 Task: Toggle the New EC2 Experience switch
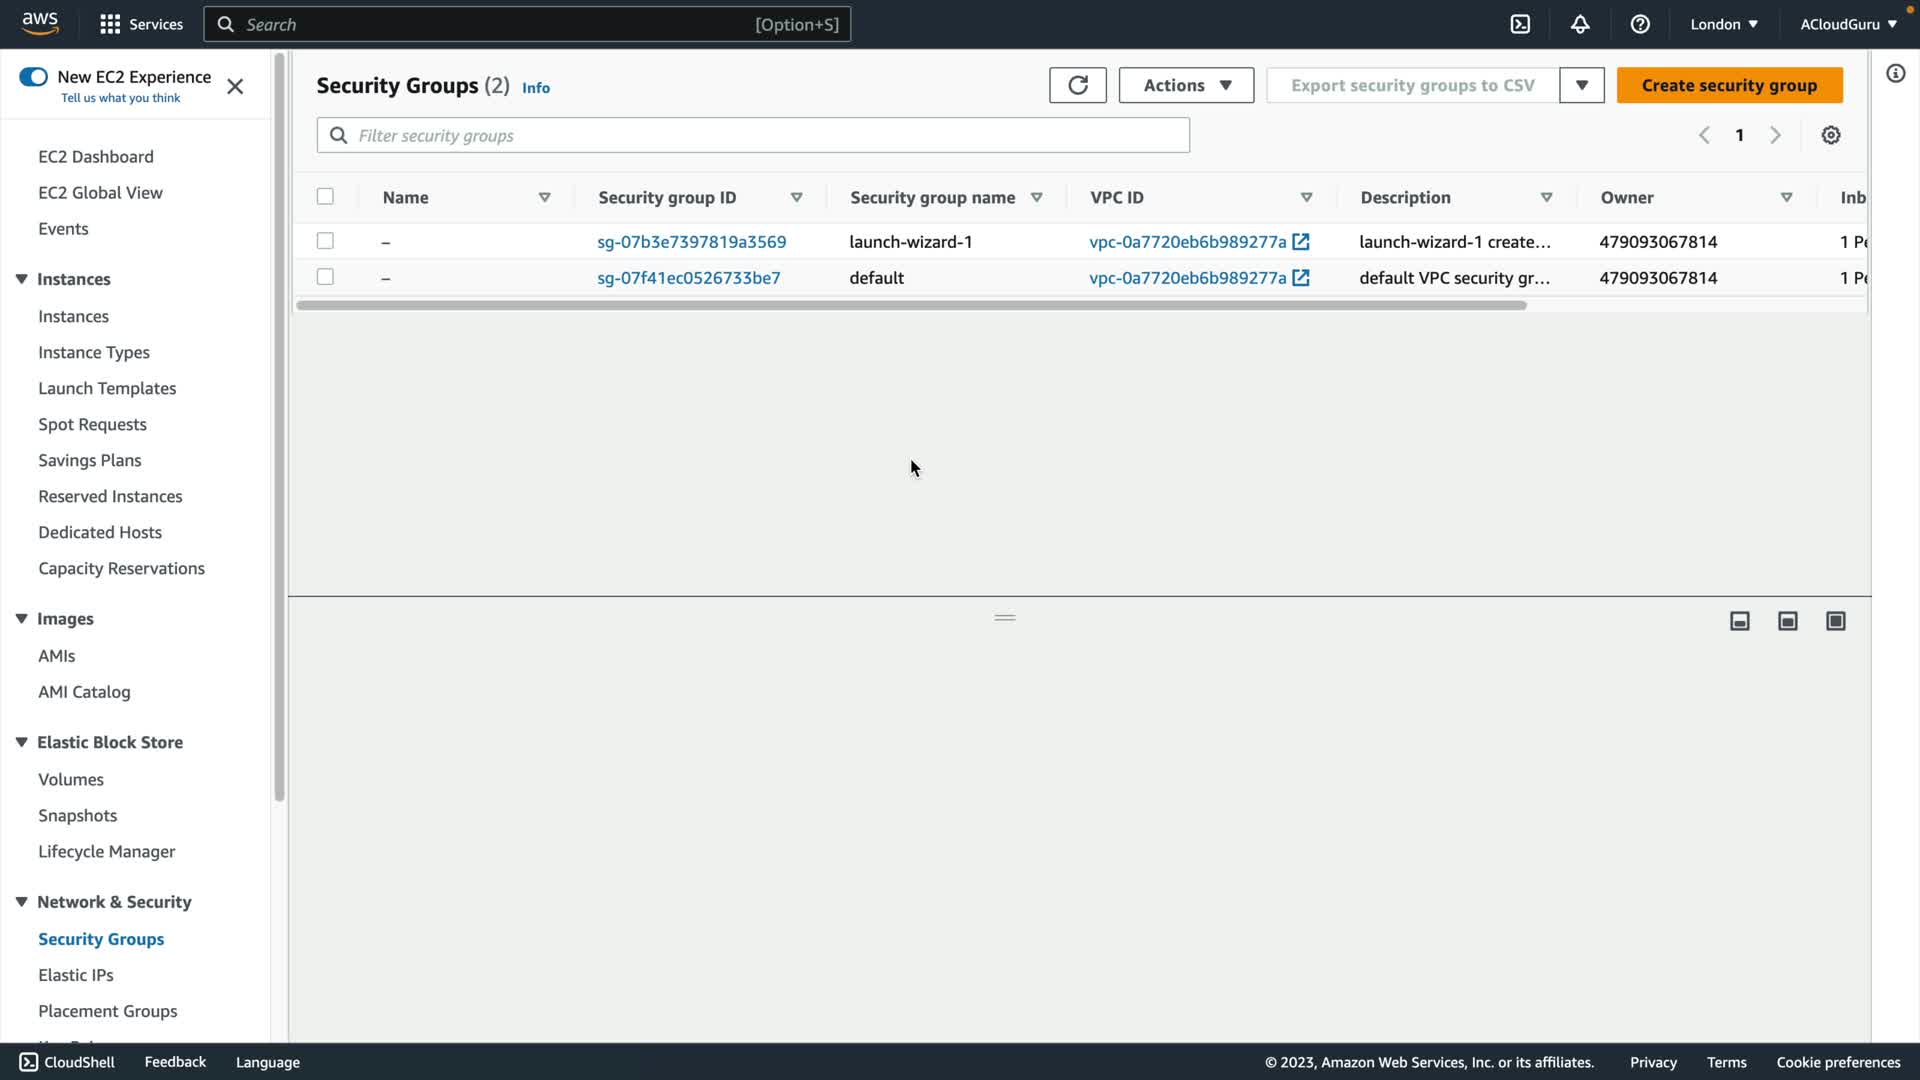point(33,77)
